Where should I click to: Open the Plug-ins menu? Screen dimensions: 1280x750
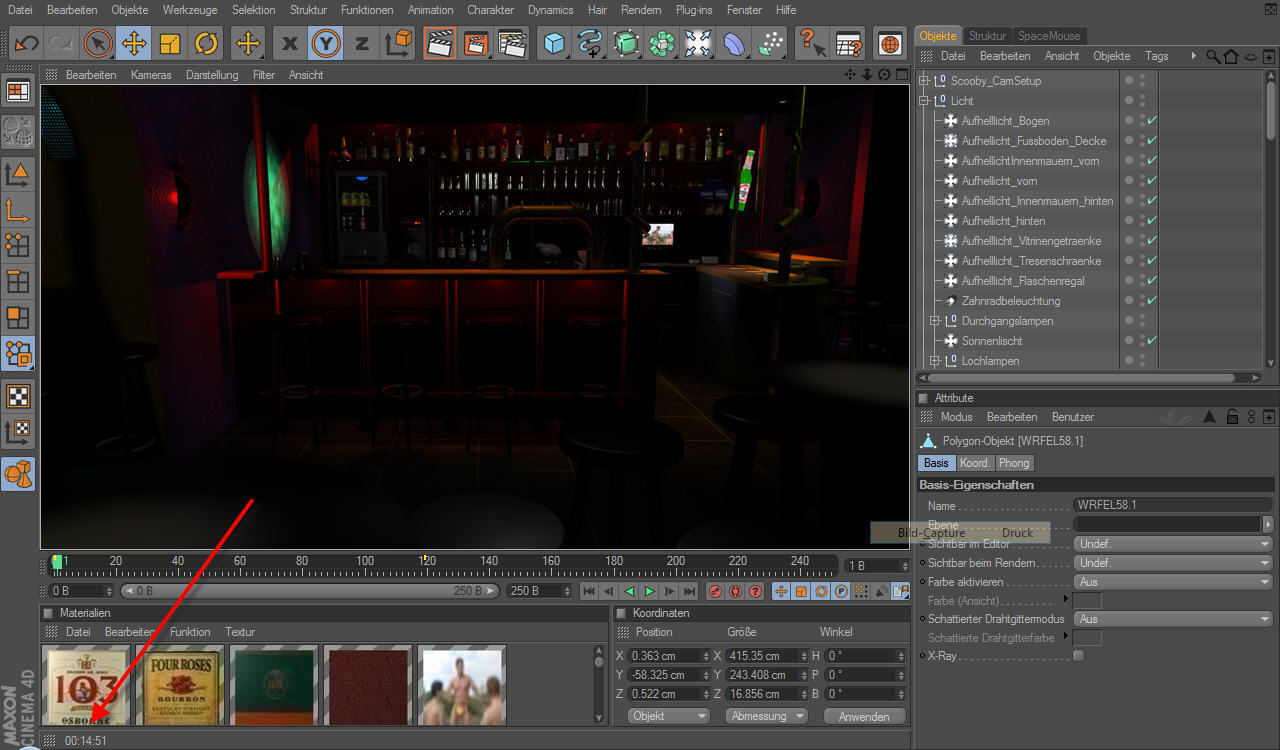695,10
